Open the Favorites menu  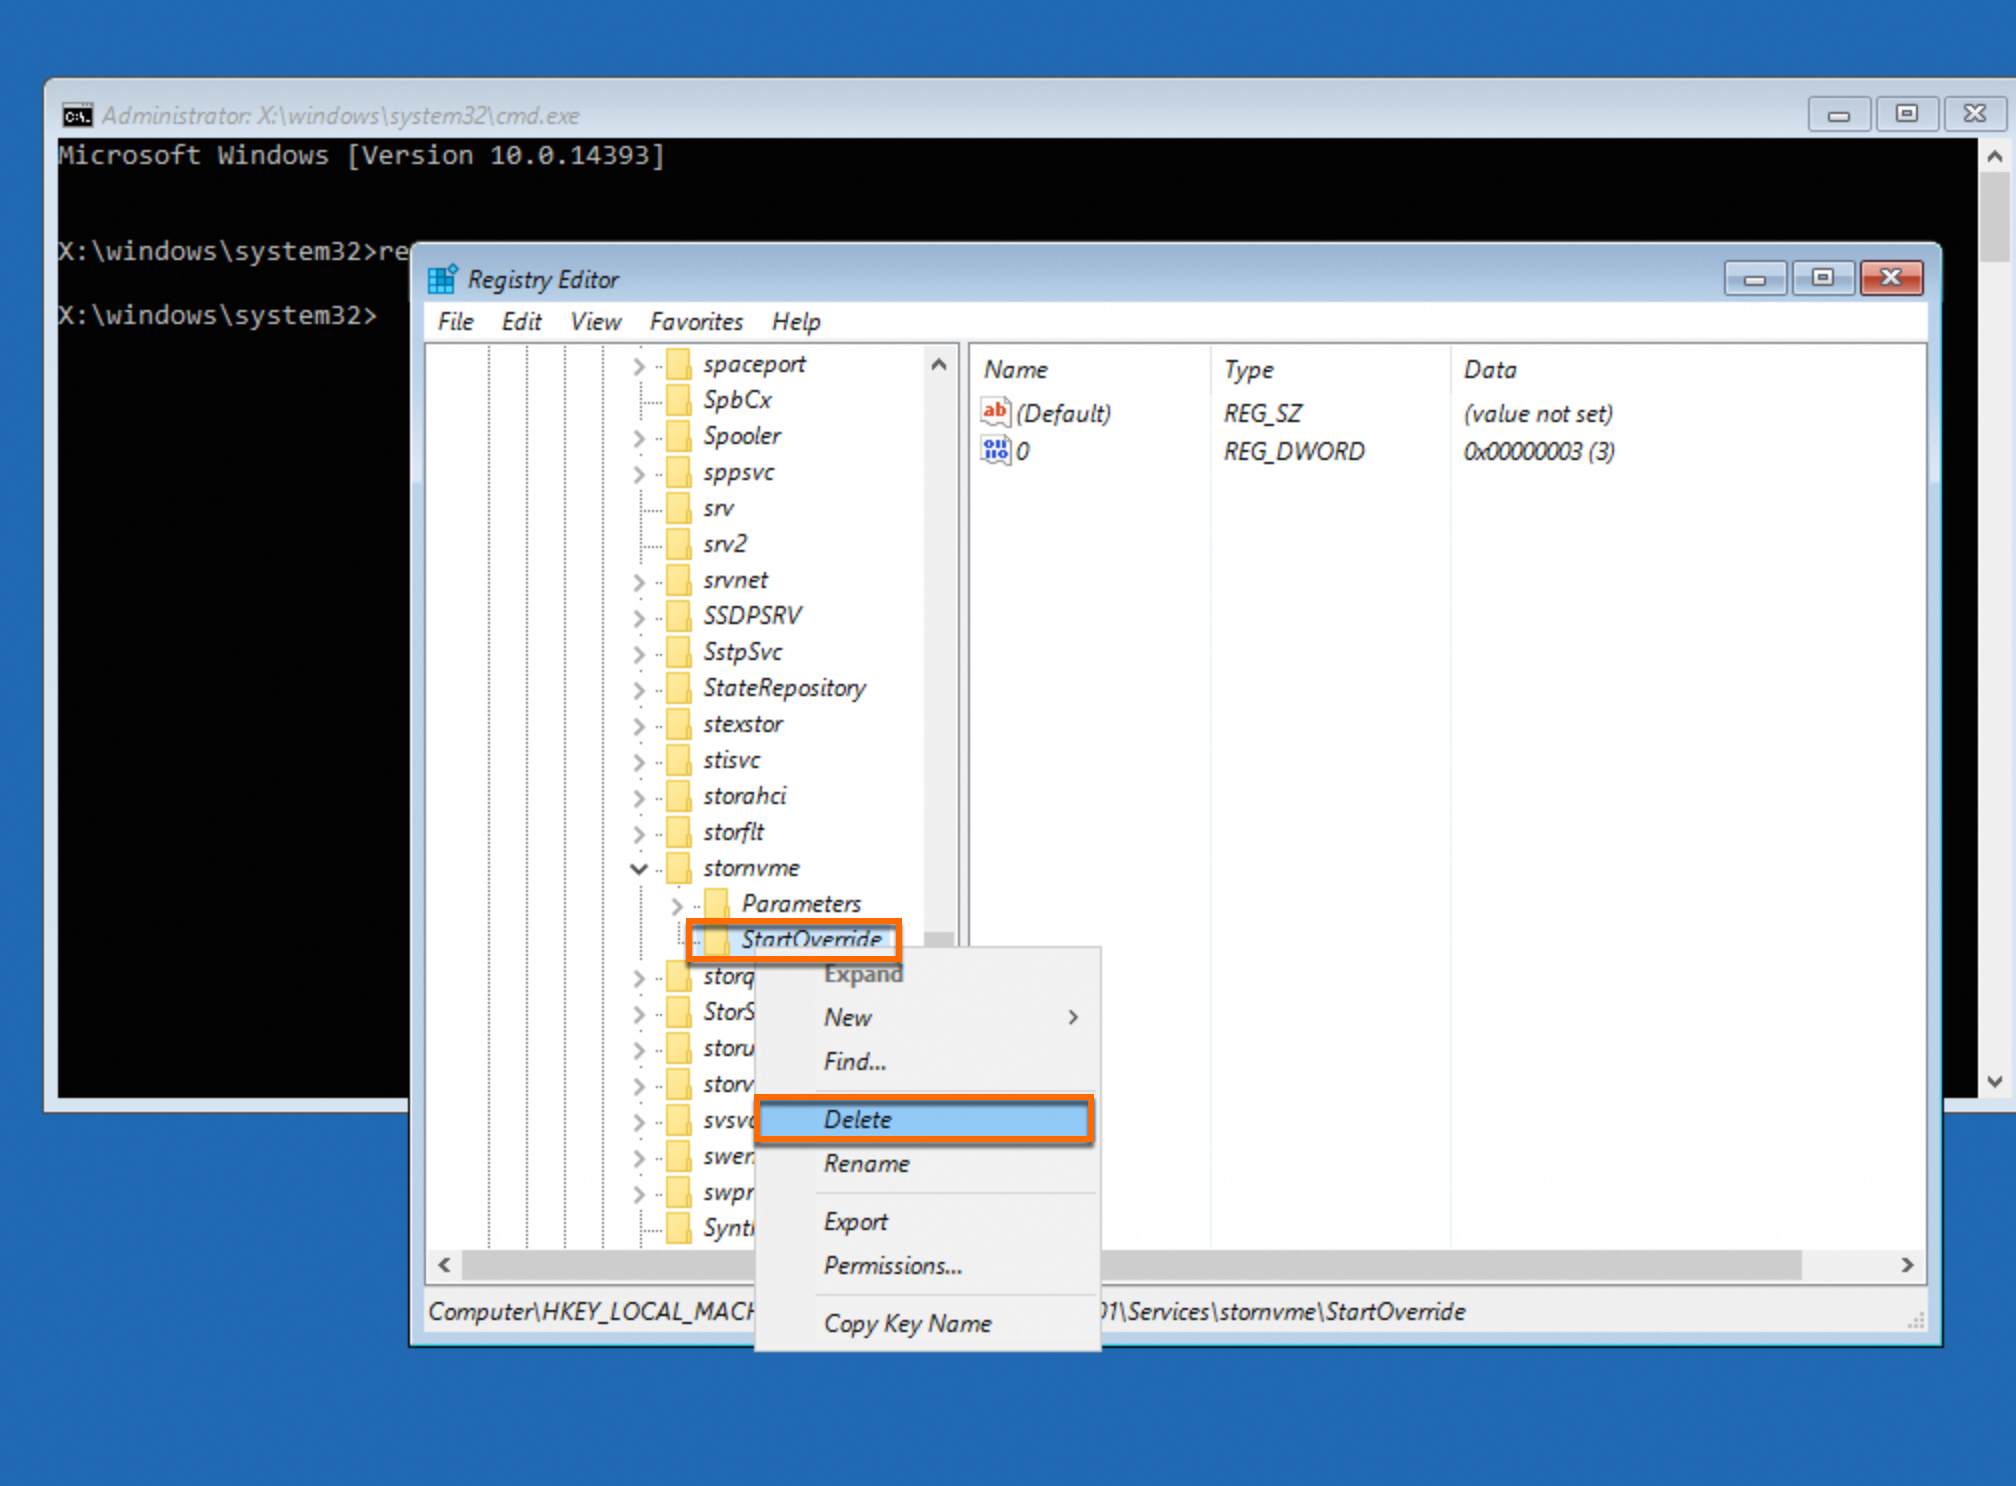(x=696, y=322)
